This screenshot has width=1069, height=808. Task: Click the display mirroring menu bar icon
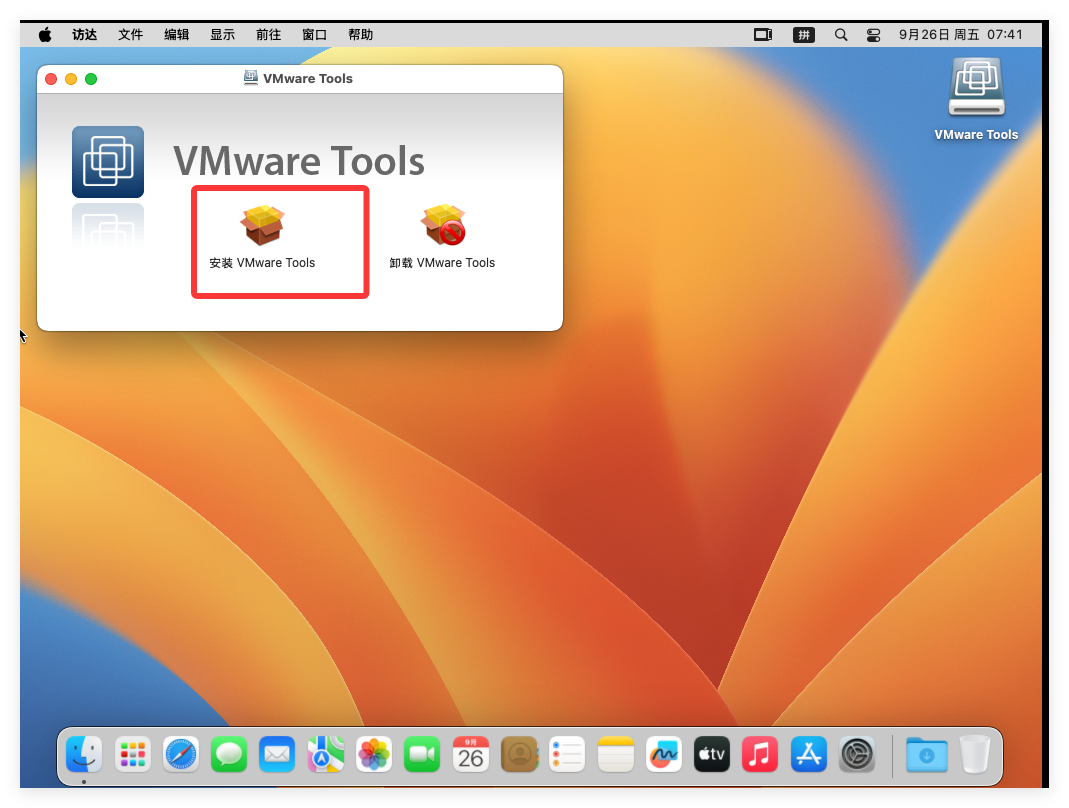coord(763,35)
